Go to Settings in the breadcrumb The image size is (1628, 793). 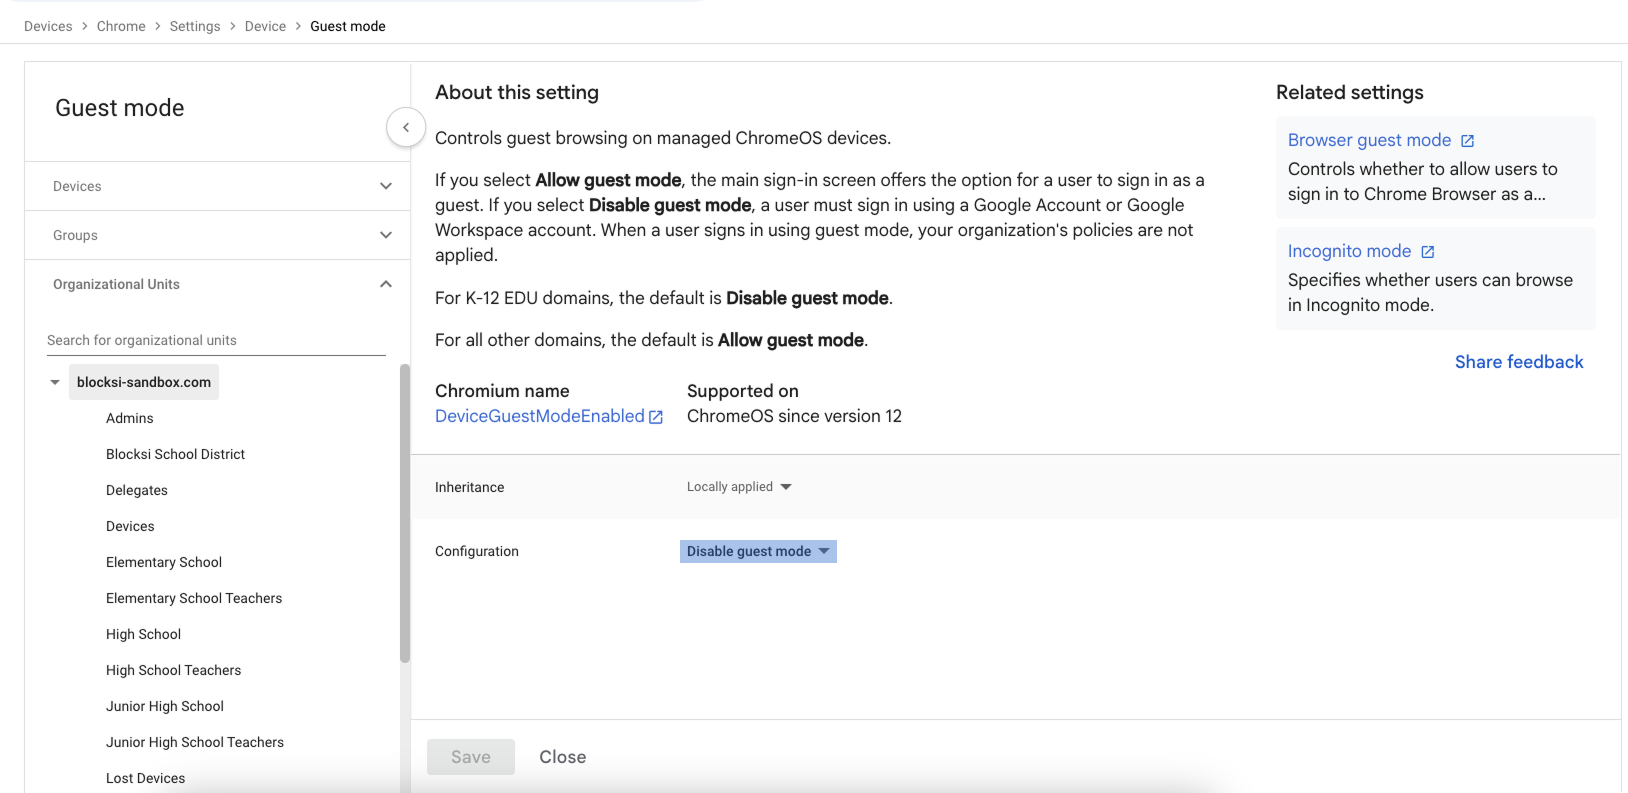[195, 26]
